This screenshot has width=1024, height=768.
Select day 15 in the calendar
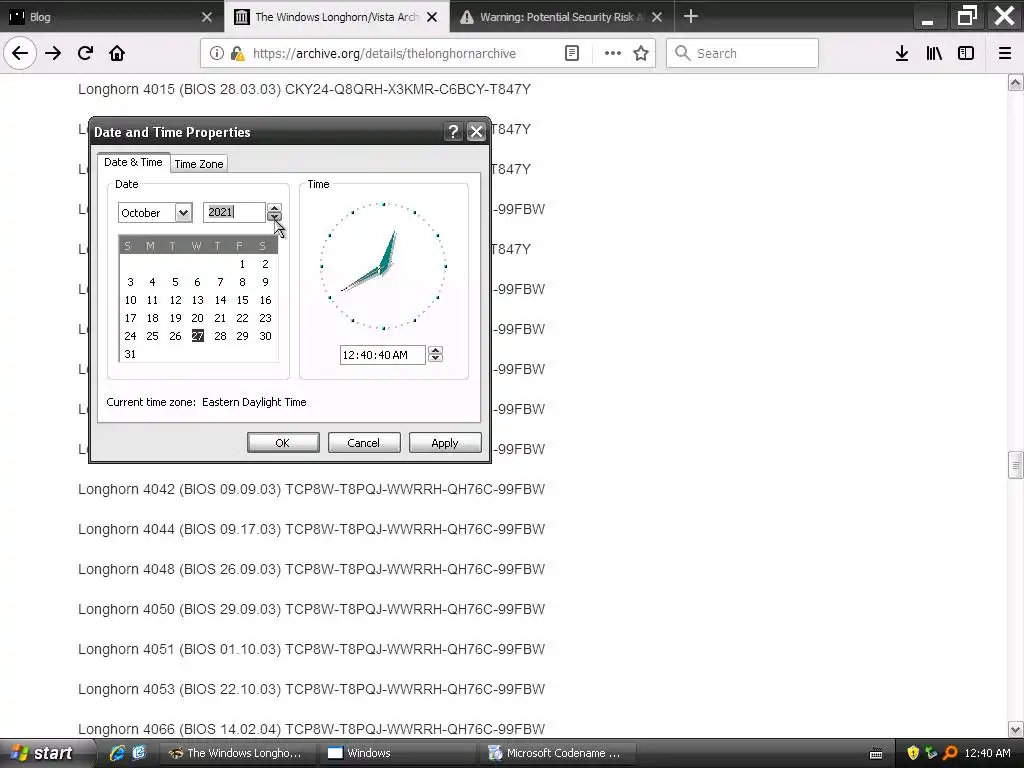242,300
